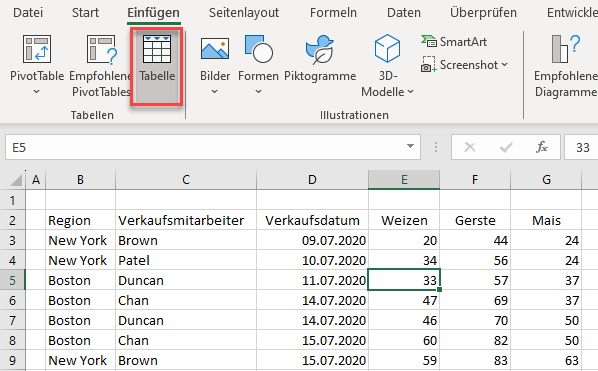Expand the Bilder dropdown arrow
Viewport: 598px width, 371px height.
(x=214, y=92)
